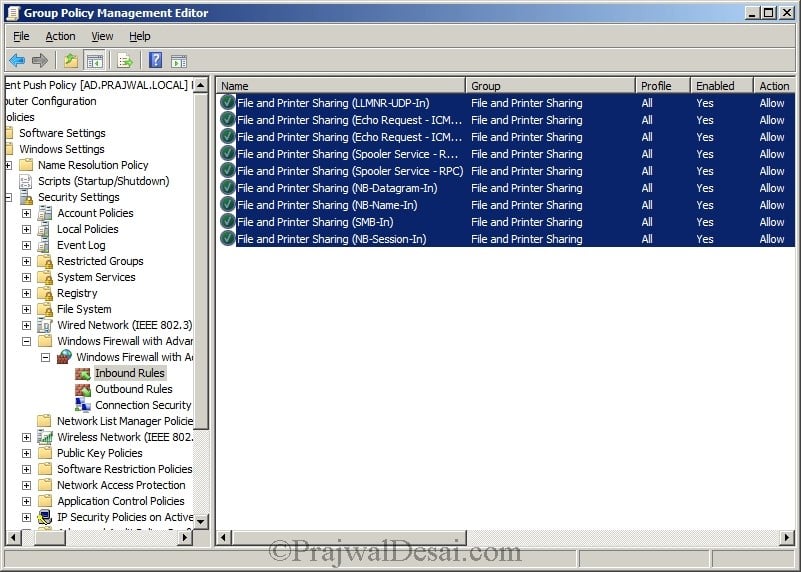The height and width of the screenshot is (572, 801).
Task: Click the Restricted Groups folder icon
Action: click(x=45, y=261)
